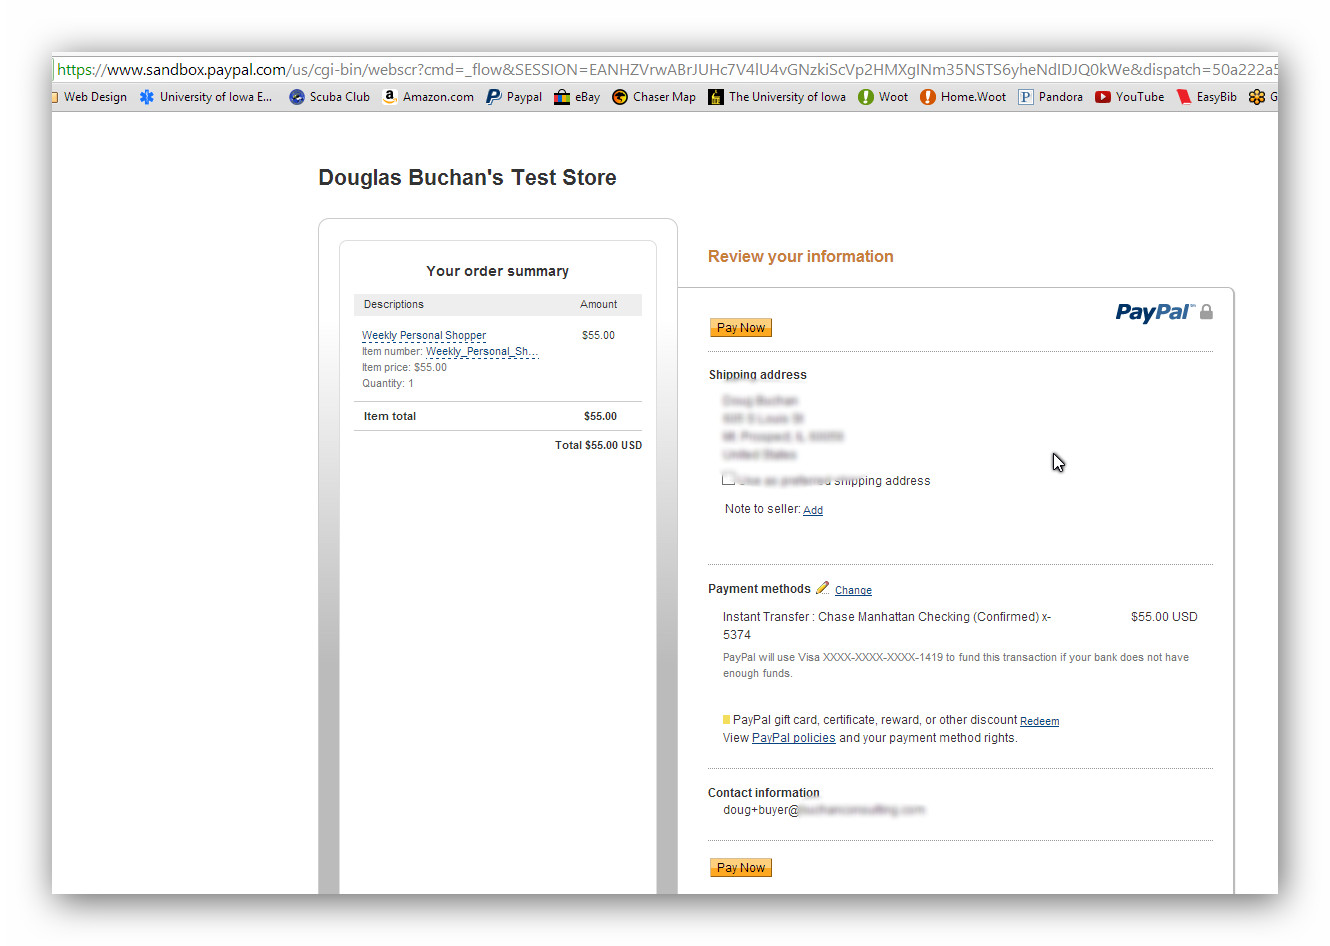Open the Chaser Map bookmark
This screenshot has width=1330, height=946.
[654, 97]
